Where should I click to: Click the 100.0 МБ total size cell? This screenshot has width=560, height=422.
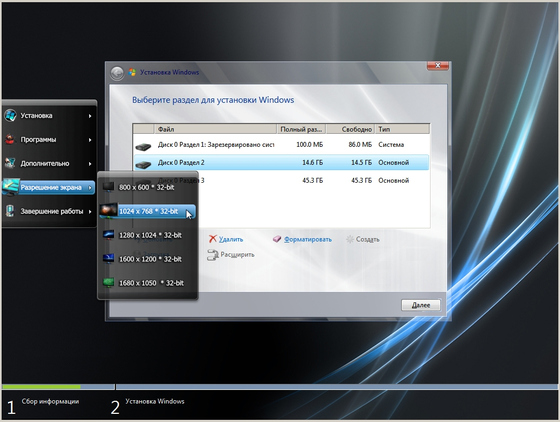tap(310, 145)
